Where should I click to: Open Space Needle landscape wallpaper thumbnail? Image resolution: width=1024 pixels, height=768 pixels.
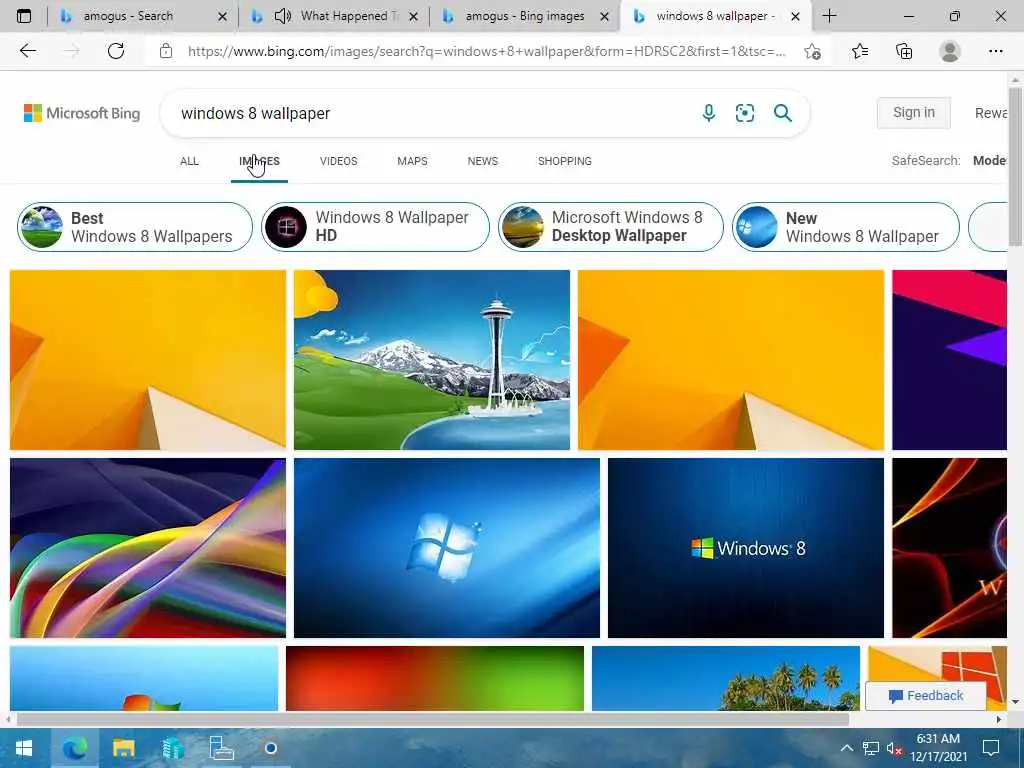point(432,360)
